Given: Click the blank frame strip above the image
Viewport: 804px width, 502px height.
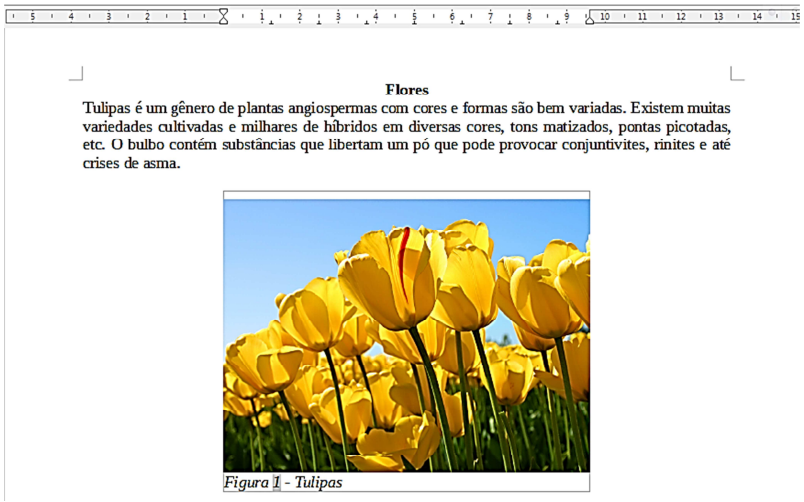Looking at the screenshot, I should pyautogui.click(x=406, y=195).
